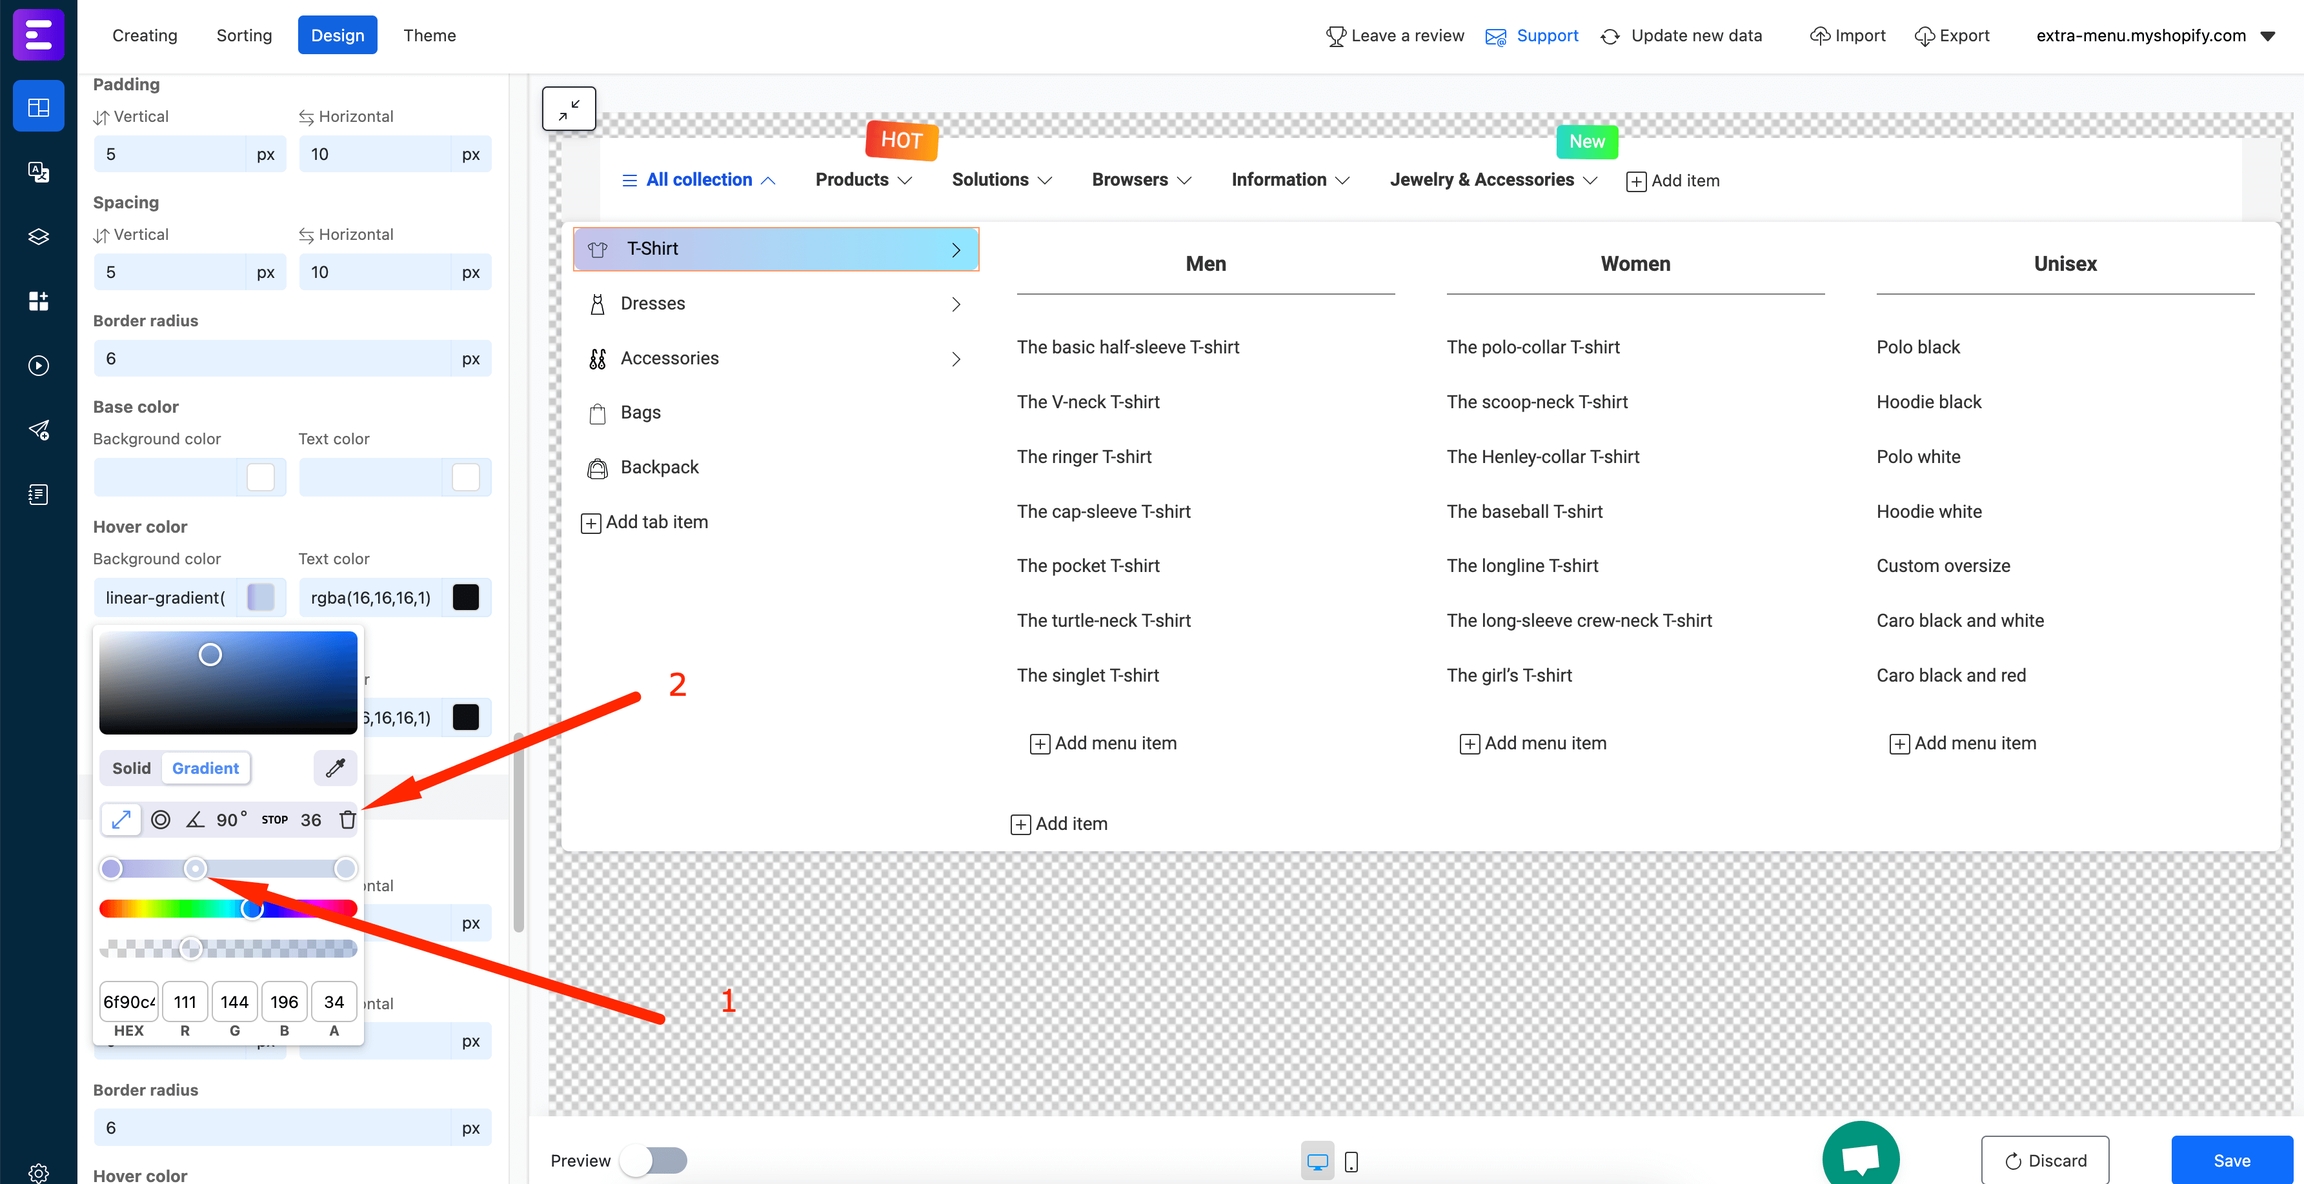Open the chat support bubble
The width and height of the screenshot is (2304, 1184).
1860,1160
